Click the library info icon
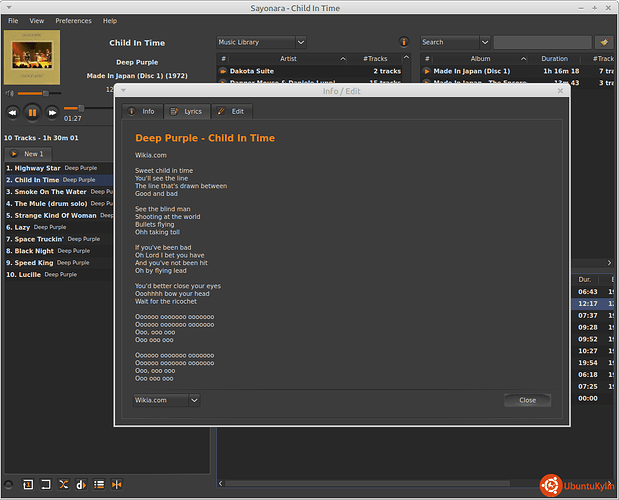619x500 pixels. [403, 42]
